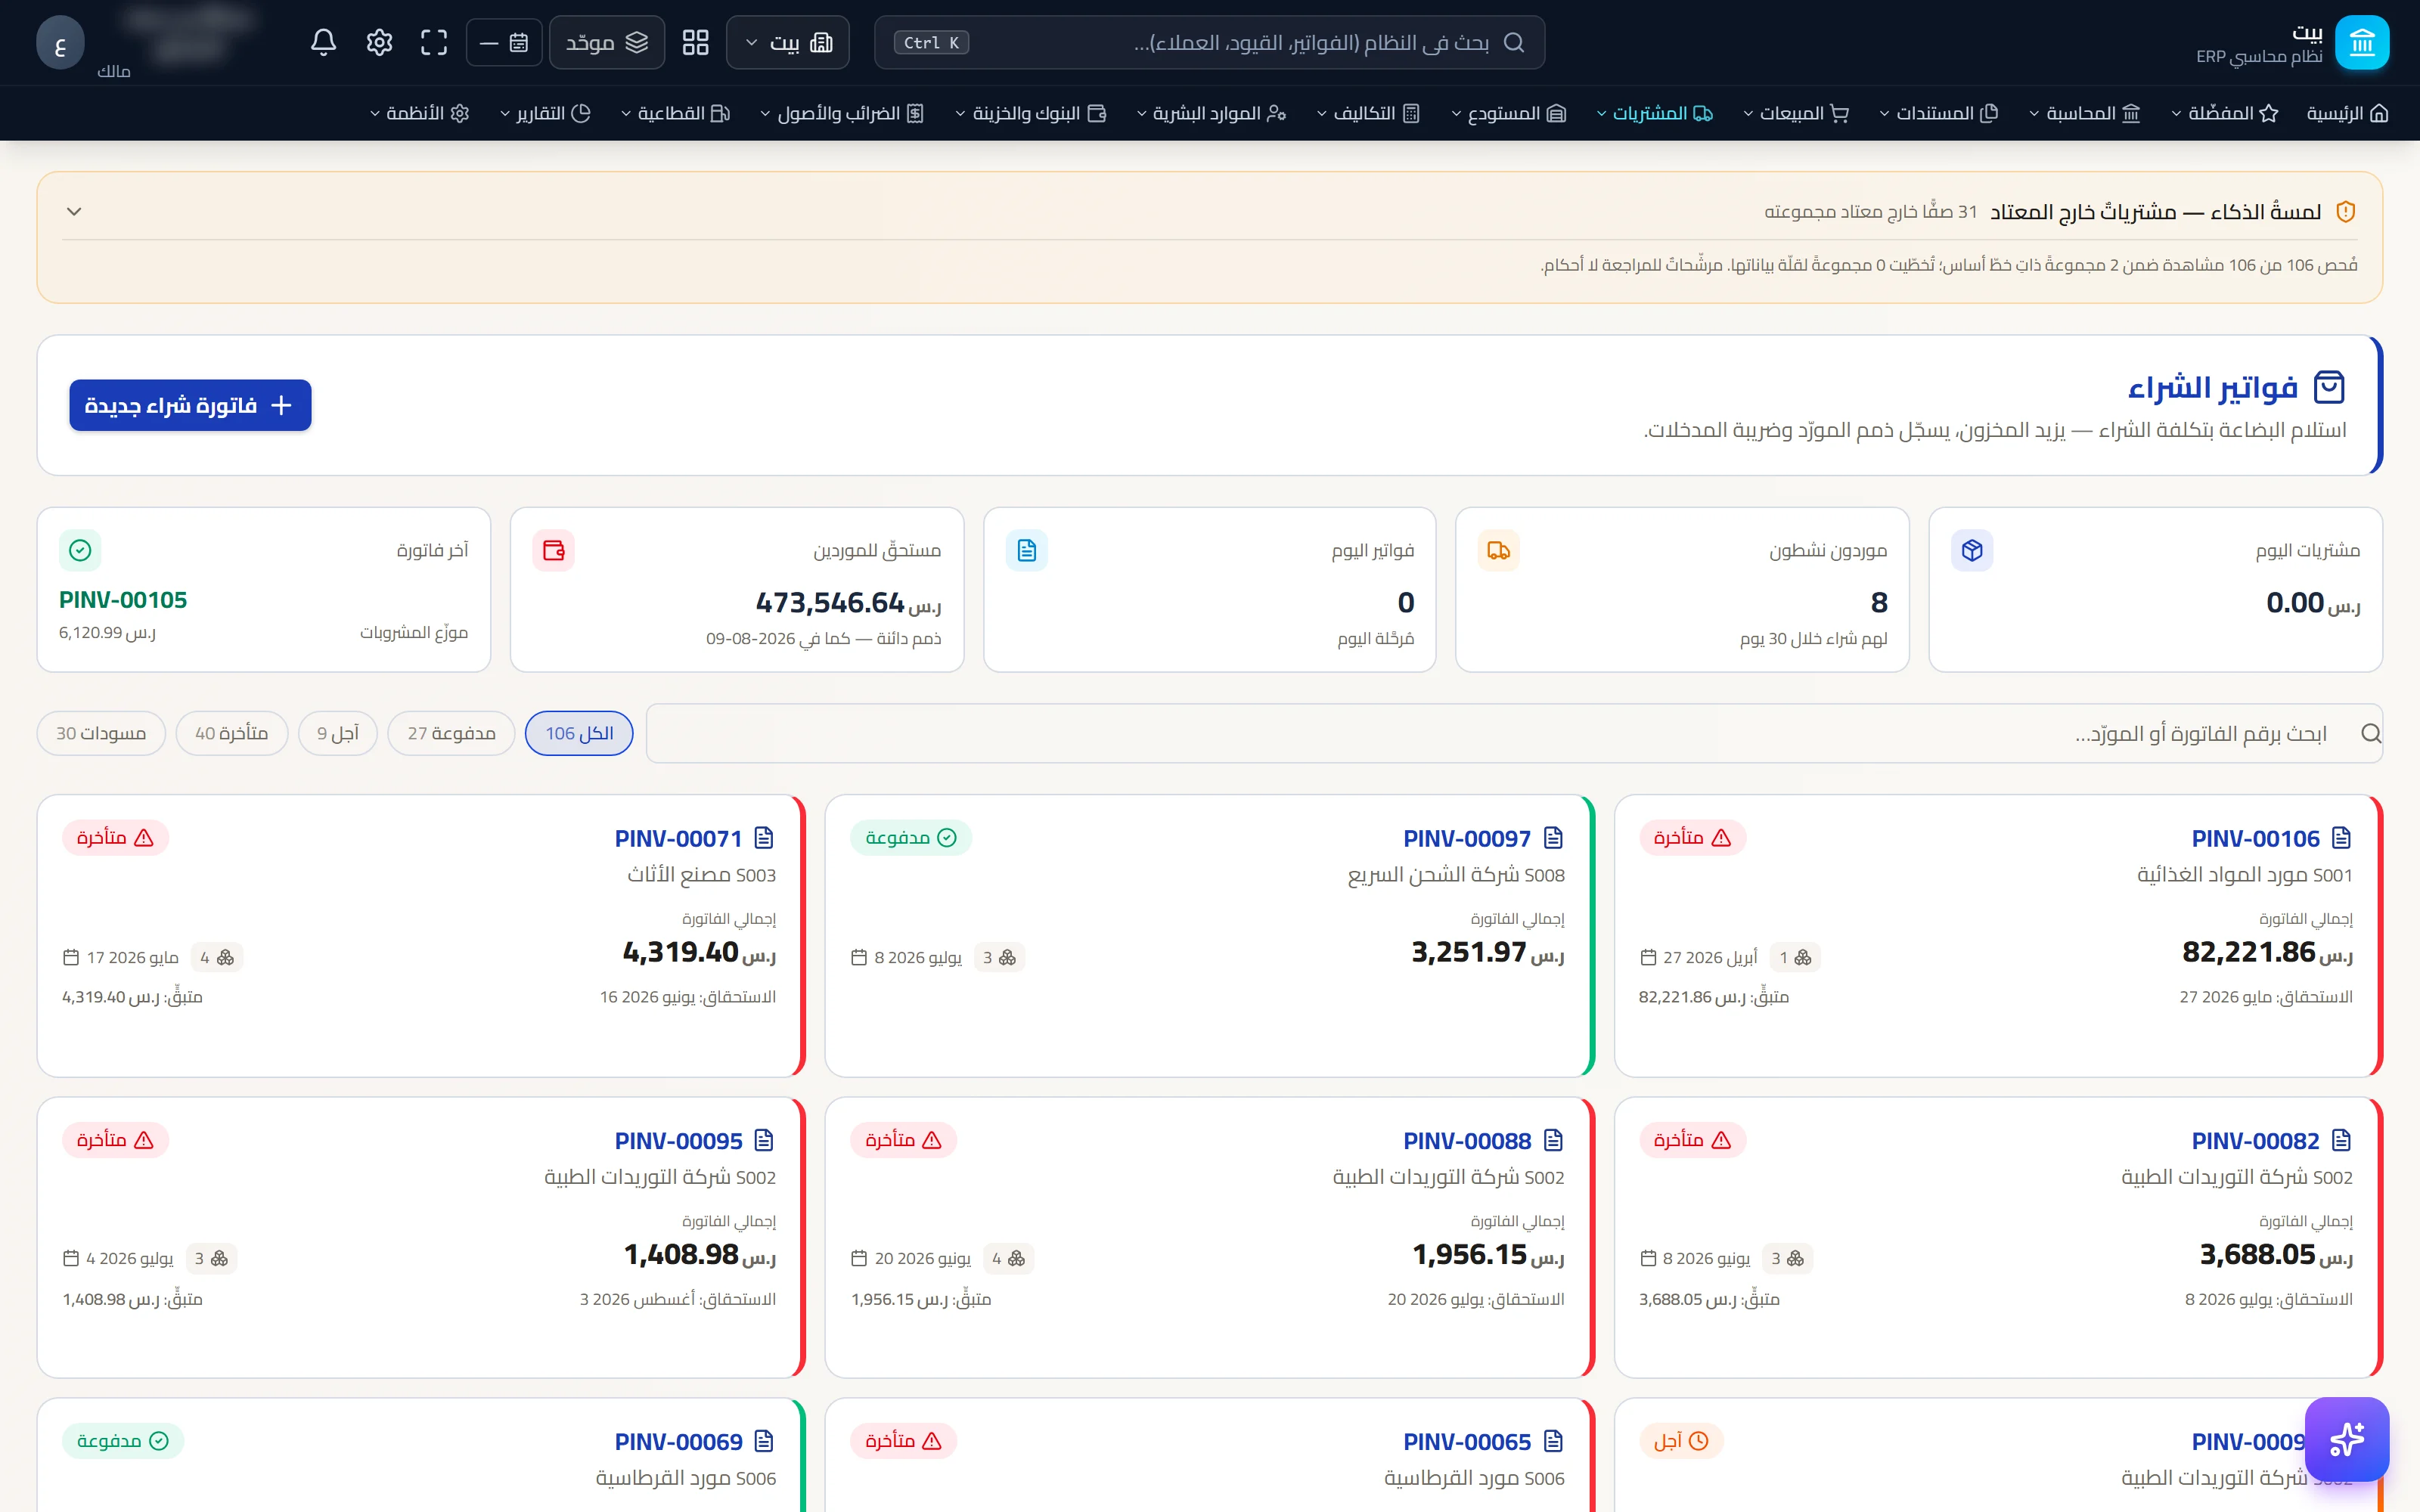
Task: Click فاتورة شراء جديدة button
Action: (x=190, y=405)
